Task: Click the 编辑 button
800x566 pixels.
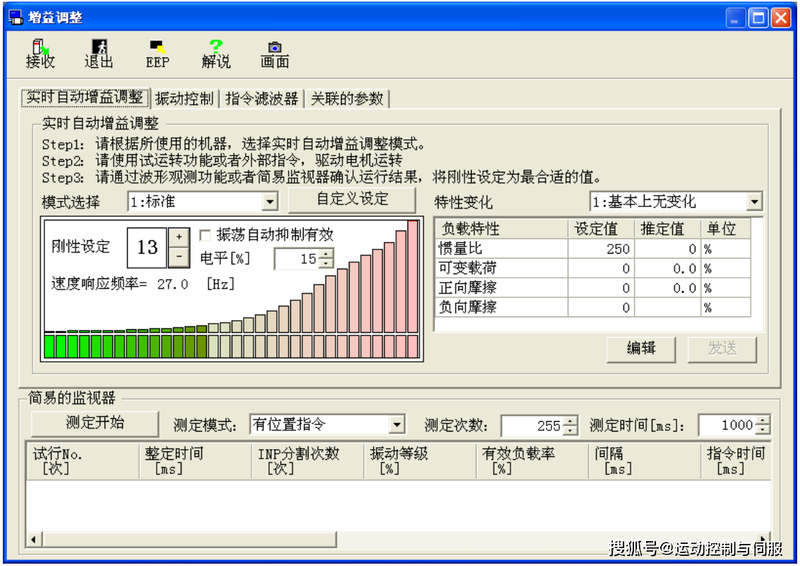Action: tap(641, 348)
